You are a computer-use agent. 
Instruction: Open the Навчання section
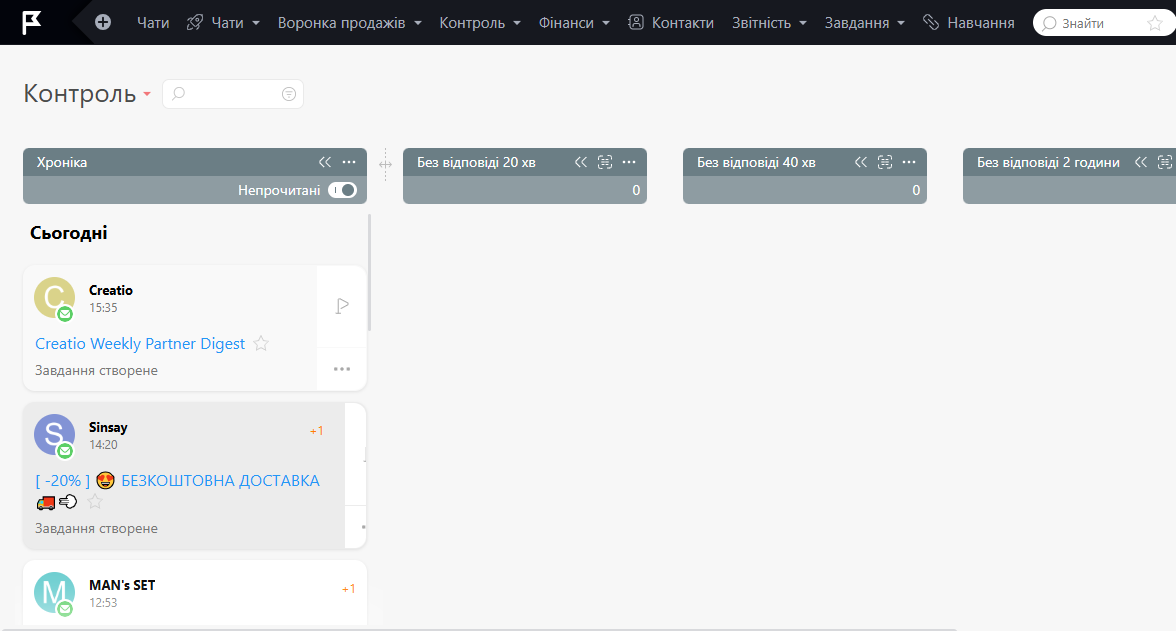pos(980,23)
